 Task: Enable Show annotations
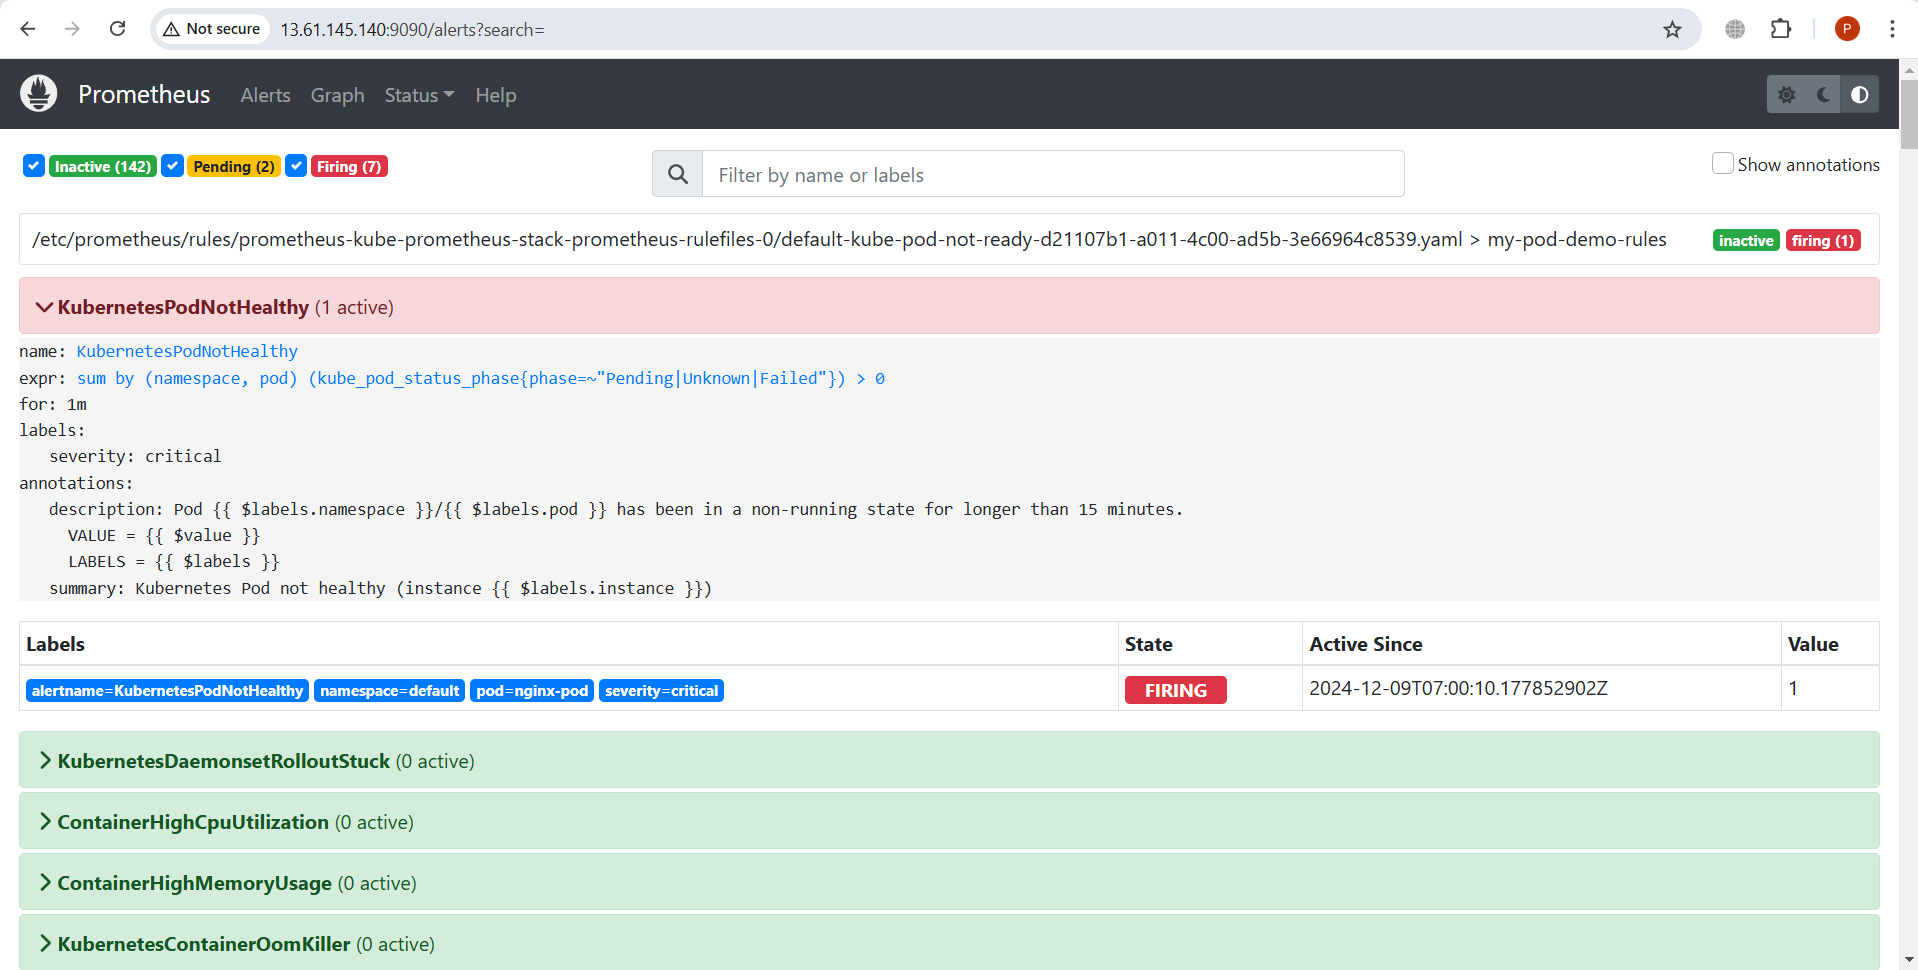[1722, 163]
